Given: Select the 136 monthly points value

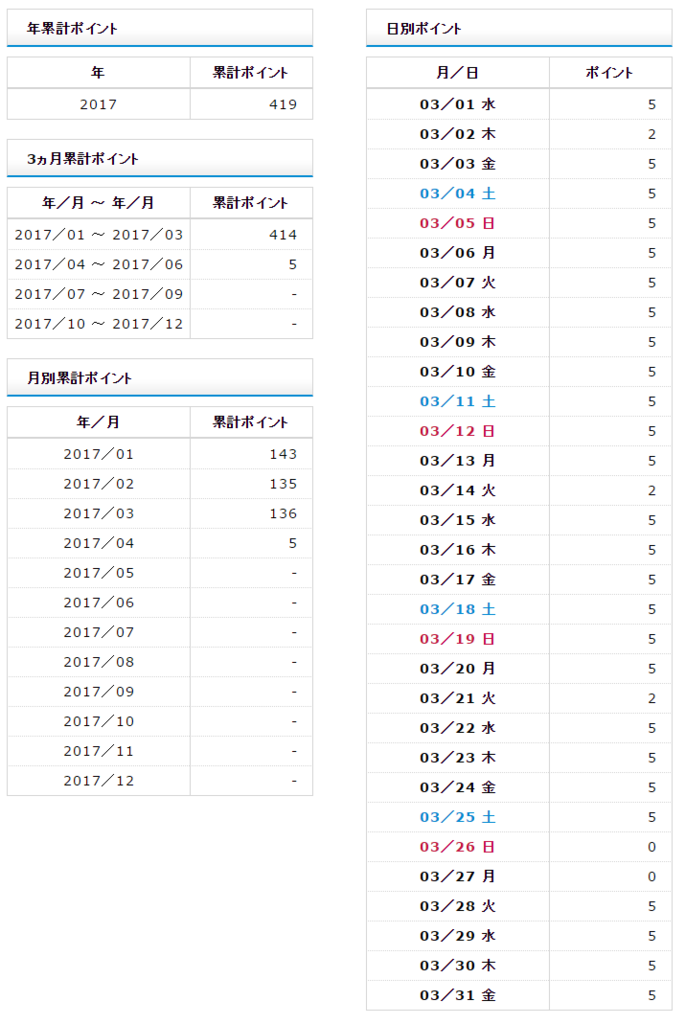Looking at the screenshot, I should coord(283,514).
